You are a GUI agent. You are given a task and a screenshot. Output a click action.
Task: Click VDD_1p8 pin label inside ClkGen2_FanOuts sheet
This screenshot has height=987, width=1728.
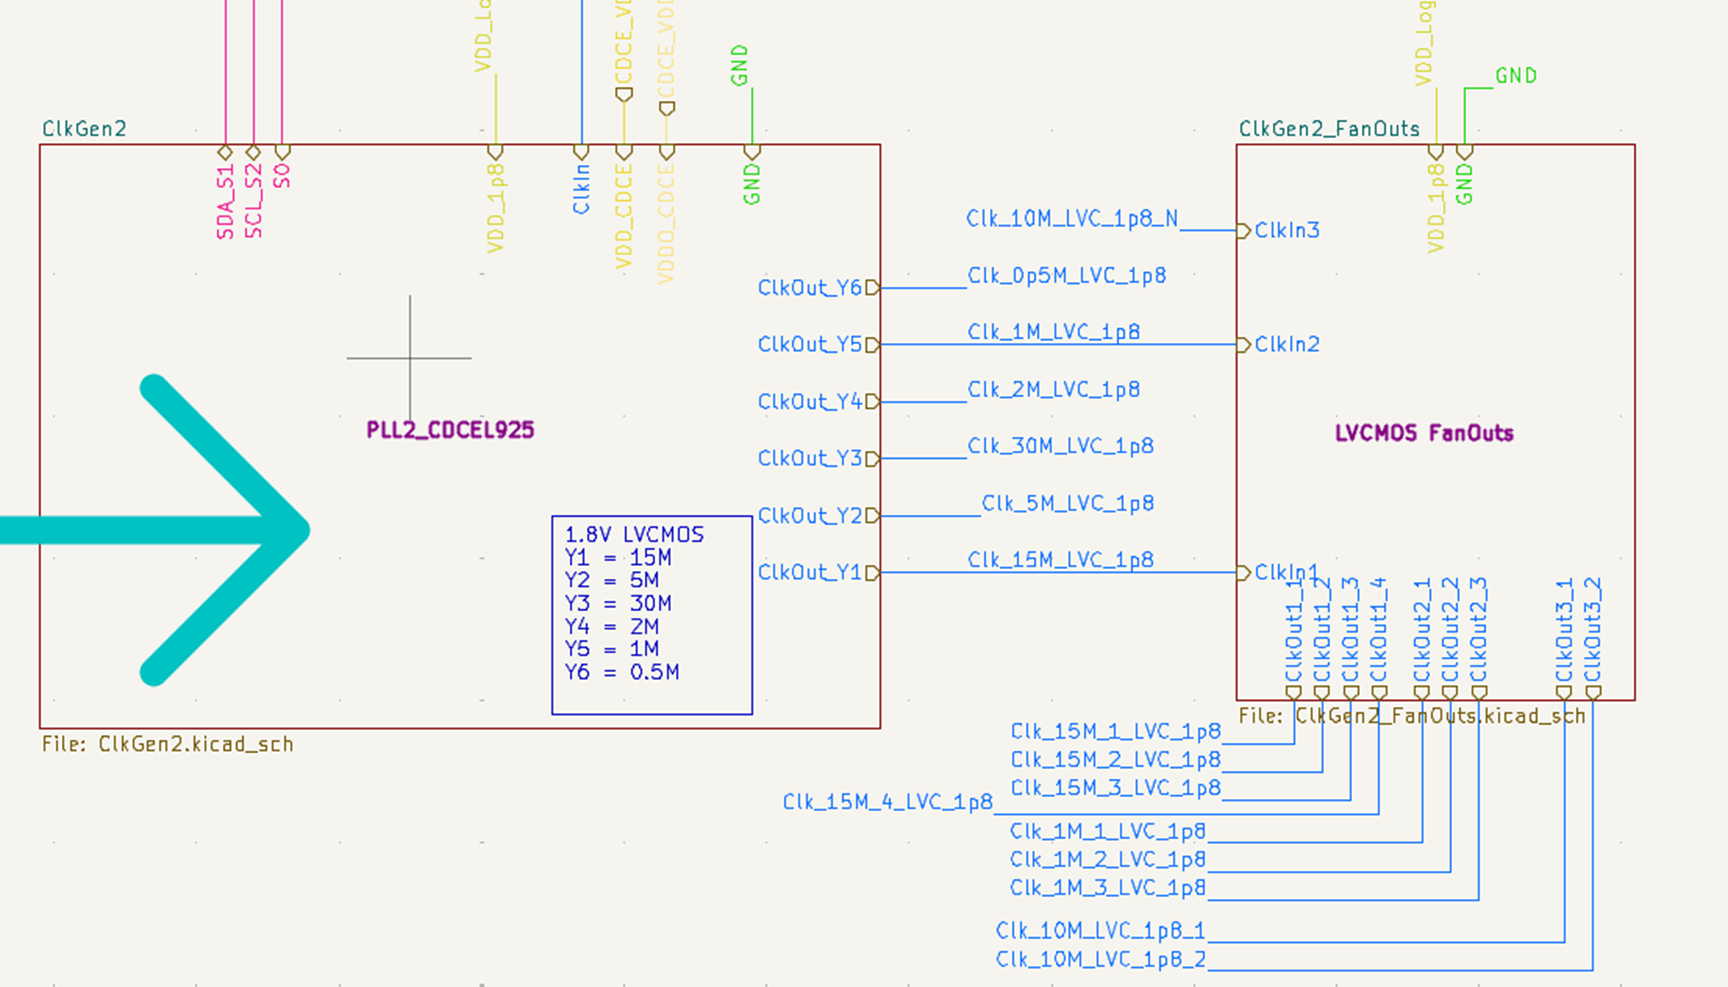point(1436,208)
